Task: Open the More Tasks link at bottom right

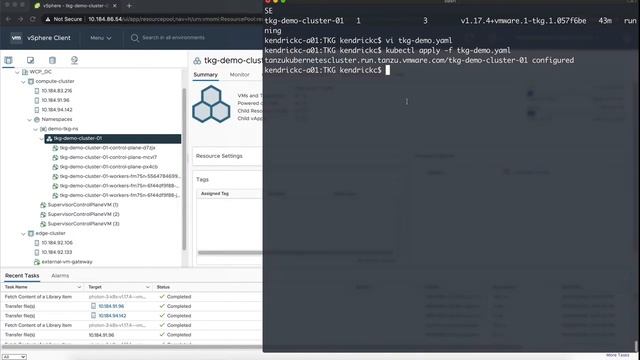Action: (618, 356)
